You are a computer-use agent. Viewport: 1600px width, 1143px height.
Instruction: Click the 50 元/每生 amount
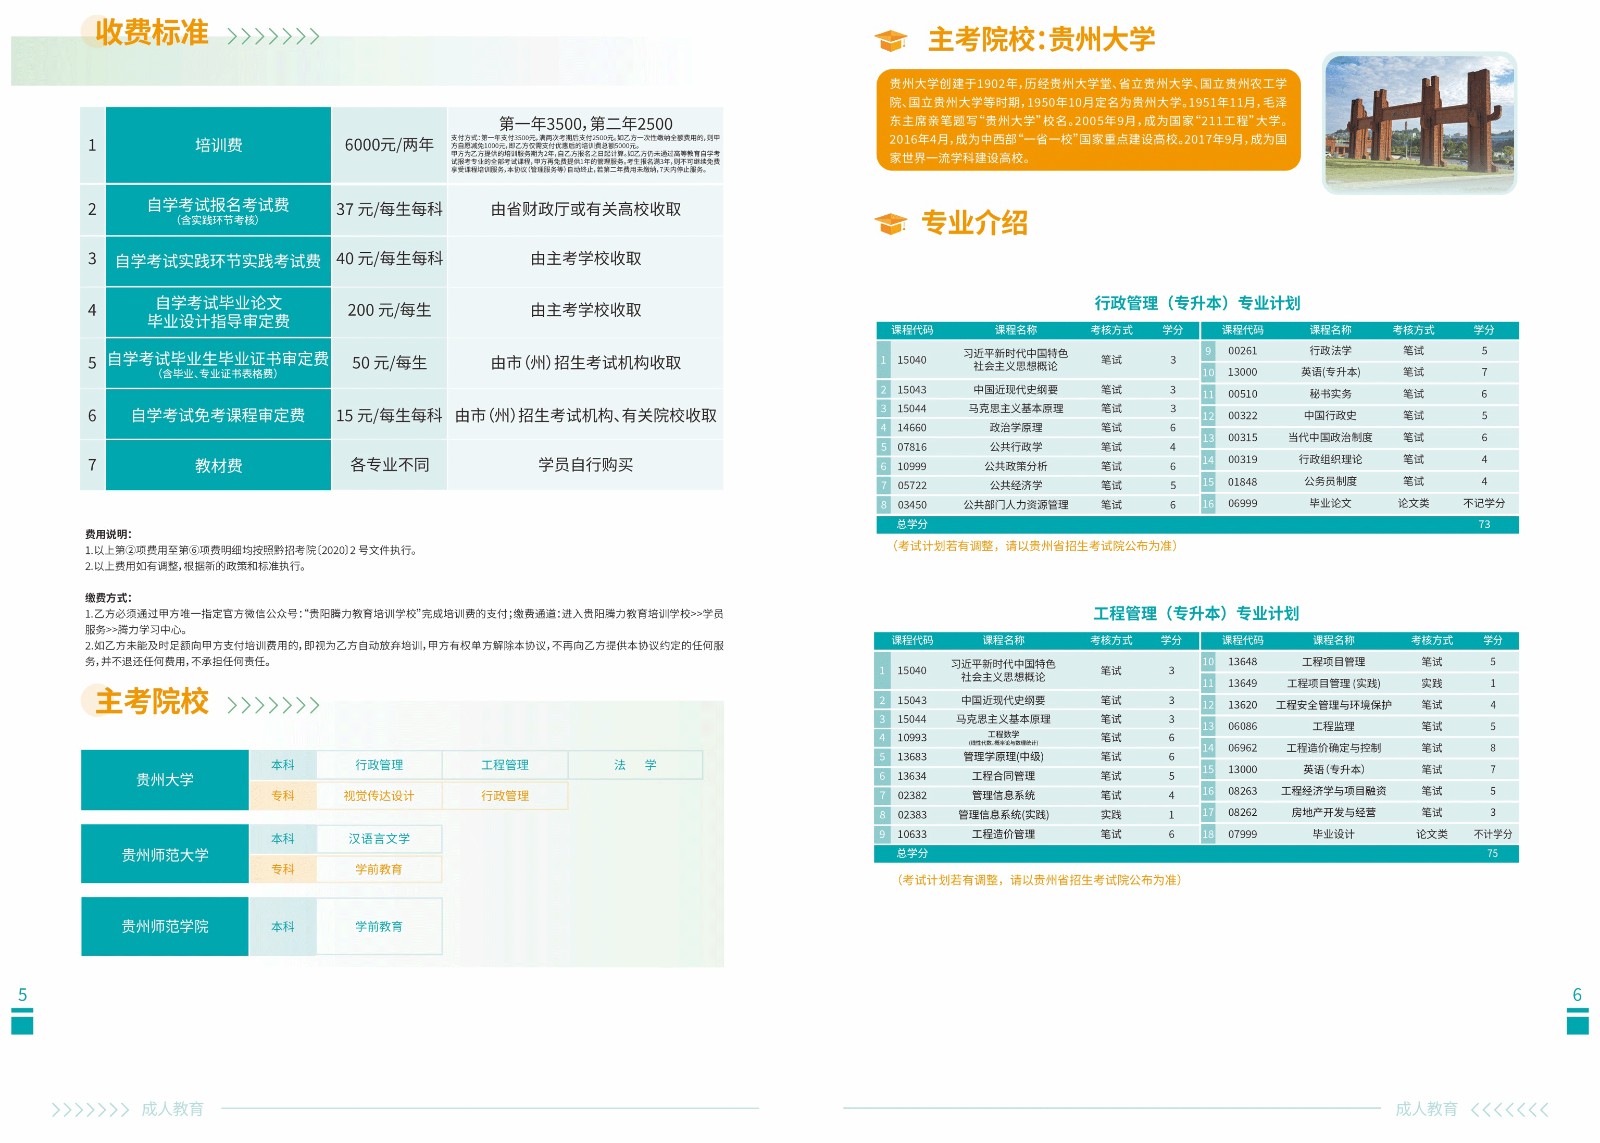pyautogui.click(x=389, y=363)
